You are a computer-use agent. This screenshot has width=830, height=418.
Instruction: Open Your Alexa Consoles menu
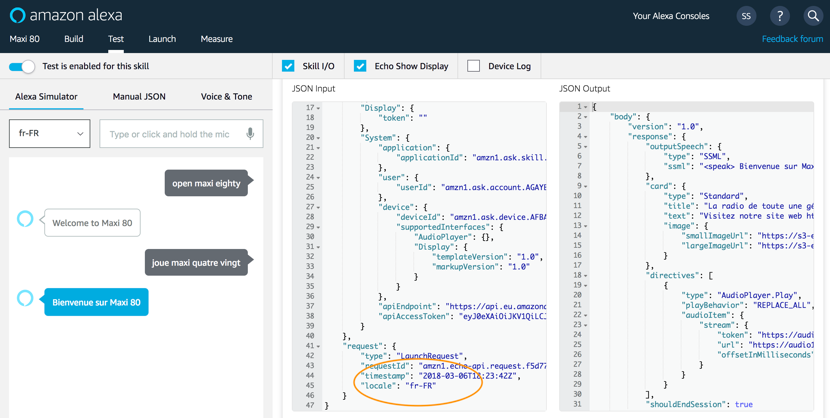[671, 16]
